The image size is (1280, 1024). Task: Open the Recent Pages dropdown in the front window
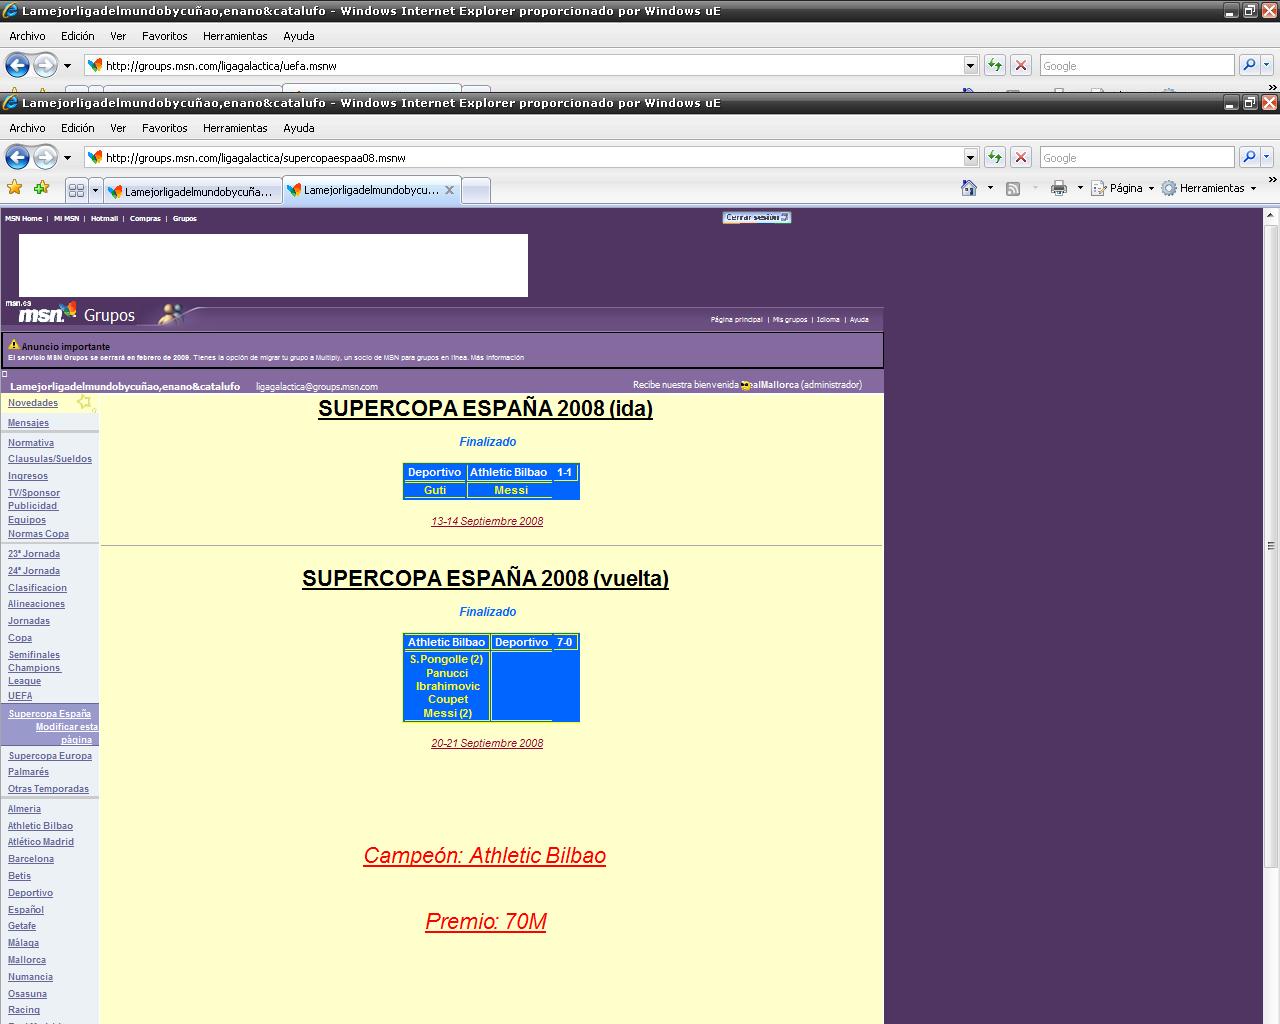[x=67, y=157]
